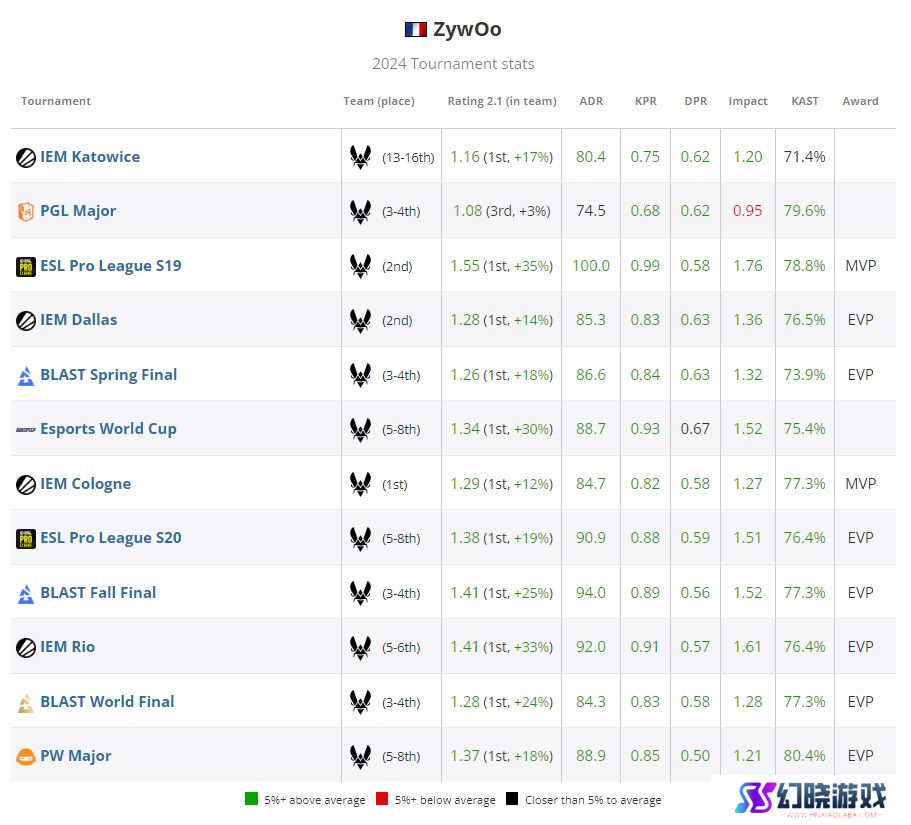Click Vitality logo in Esports World Cup row

click(x=360, y=429)
